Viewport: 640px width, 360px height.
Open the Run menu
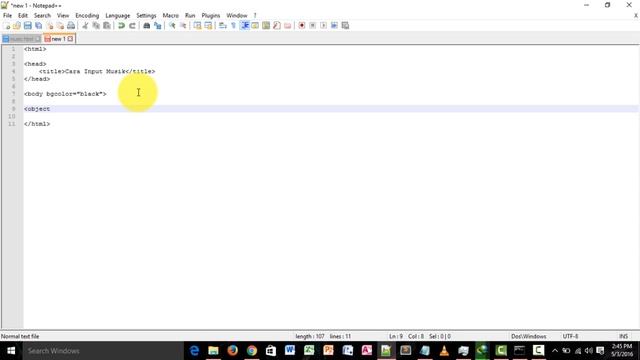pyautogui.click(x=190, y=16)
